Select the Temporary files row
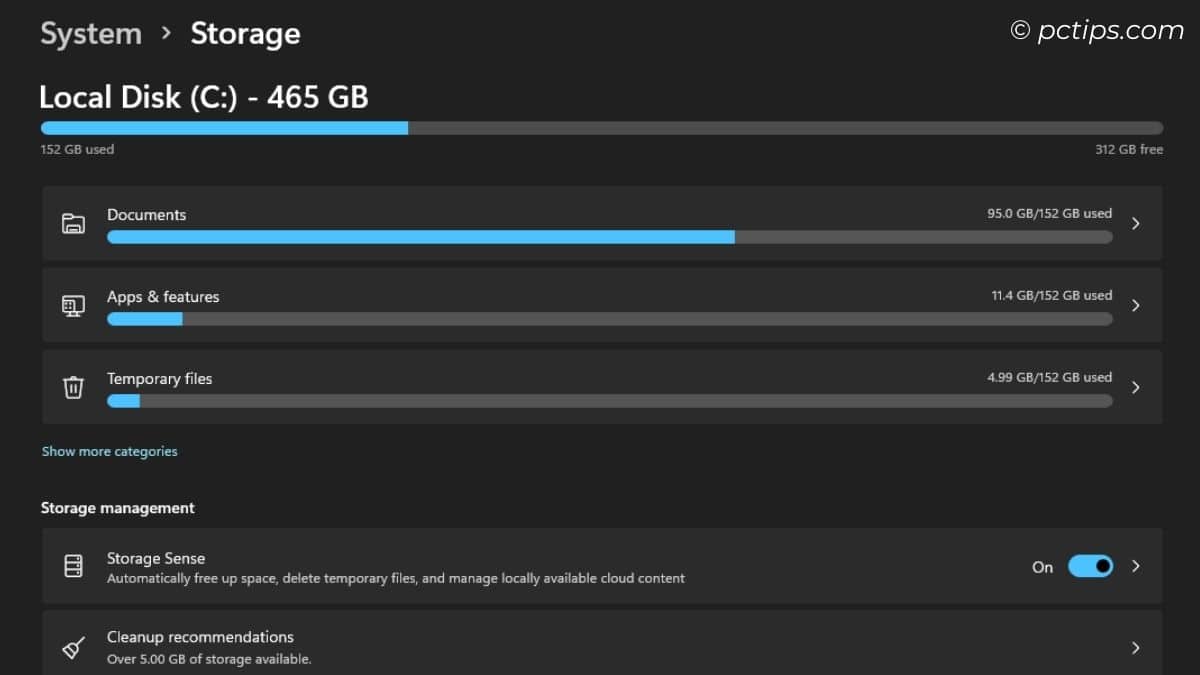 [x=600, y=387]
